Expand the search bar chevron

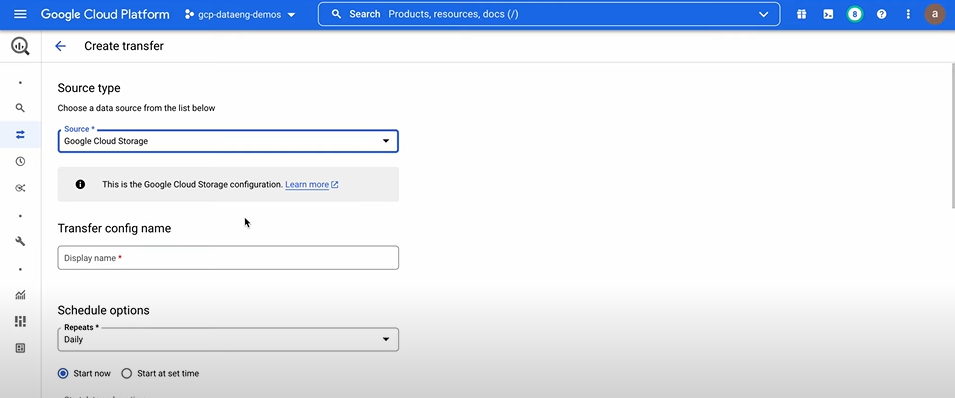tap(763, 14)
